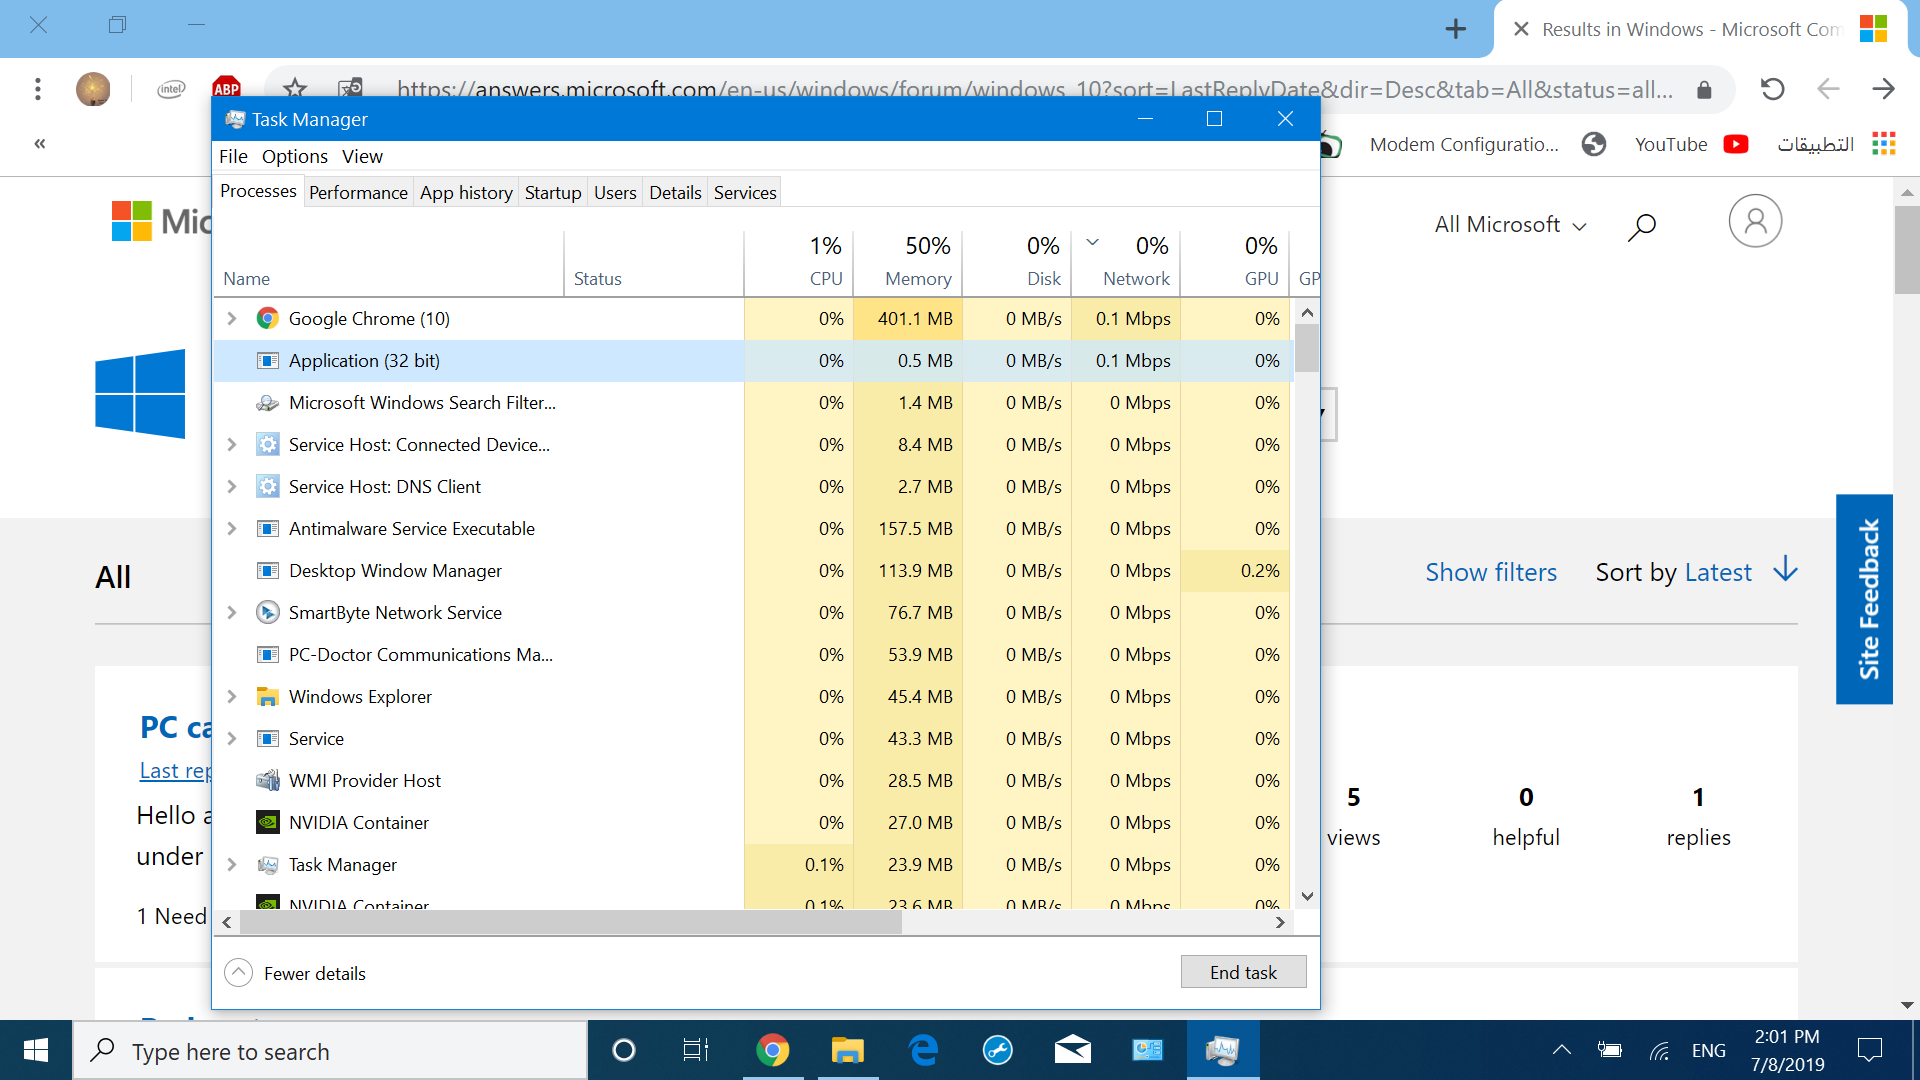Image resolution: width=1920 pixels, height=1080 pixels.
Task: Switch to the Users tab
Action: point(615,192)
